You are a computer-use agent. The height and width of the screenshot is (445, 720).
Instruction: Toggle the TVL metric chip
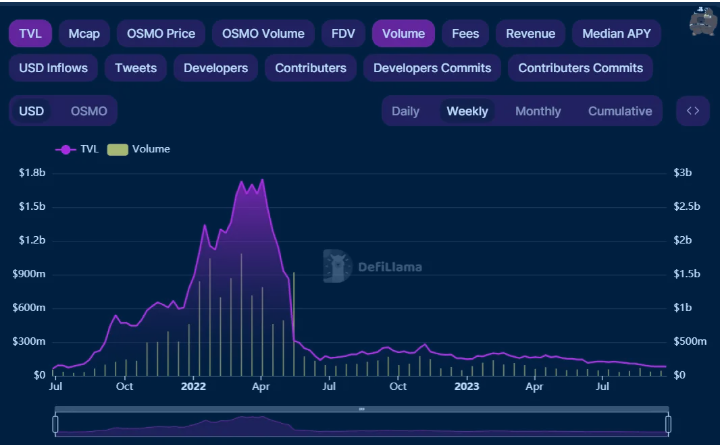(x=30, y=34)
